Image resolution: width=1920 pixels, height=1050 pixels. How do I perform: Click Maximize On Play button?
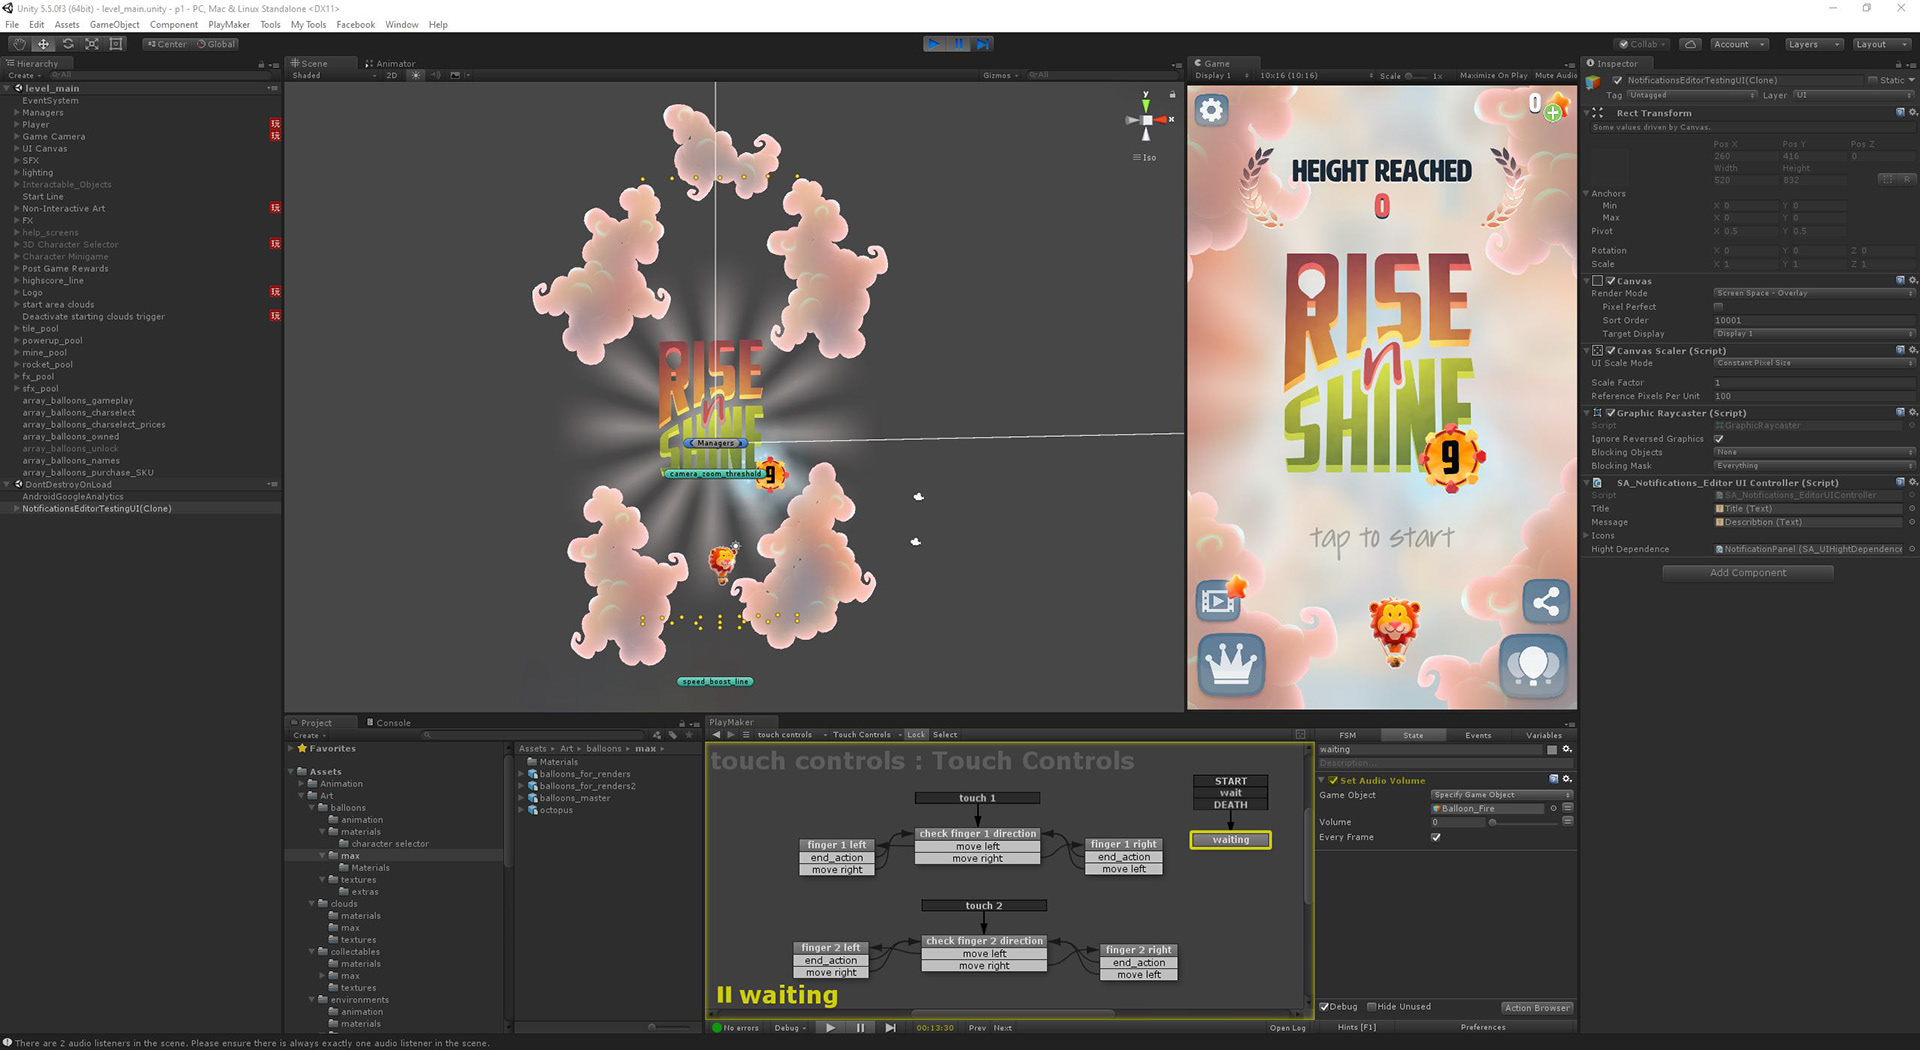point(1493,75)
